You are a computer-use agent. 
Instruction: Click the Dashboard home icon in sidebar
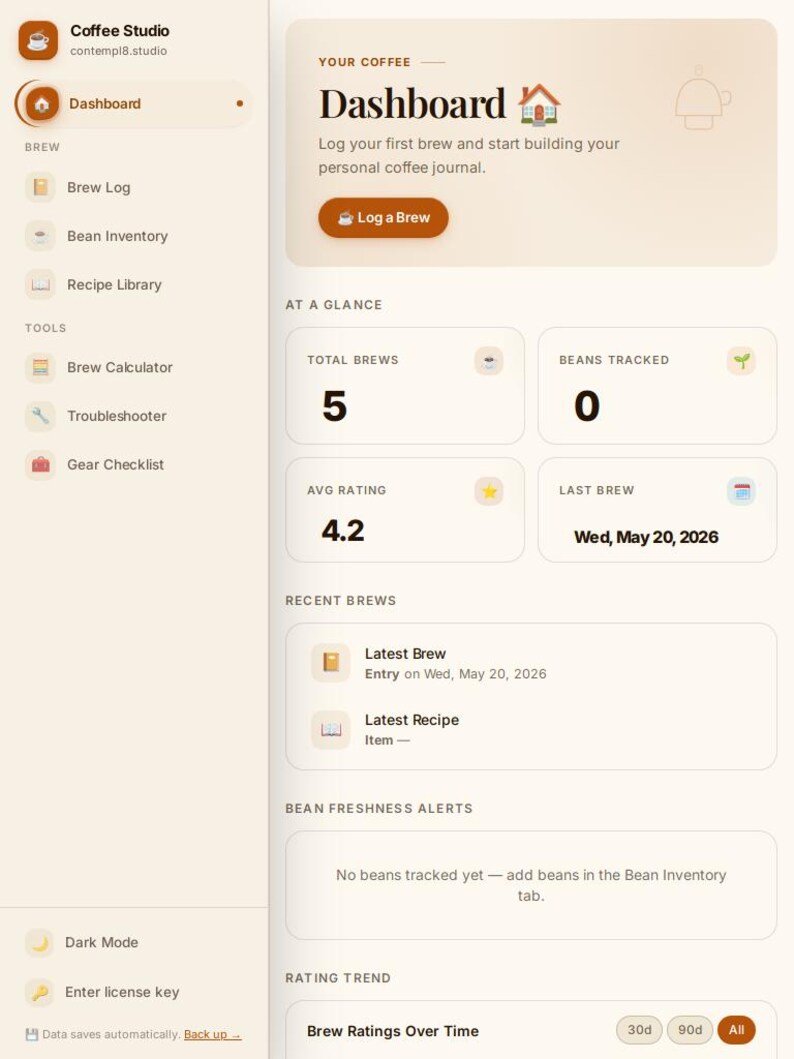pyautogui.click(x=42, y=104)
